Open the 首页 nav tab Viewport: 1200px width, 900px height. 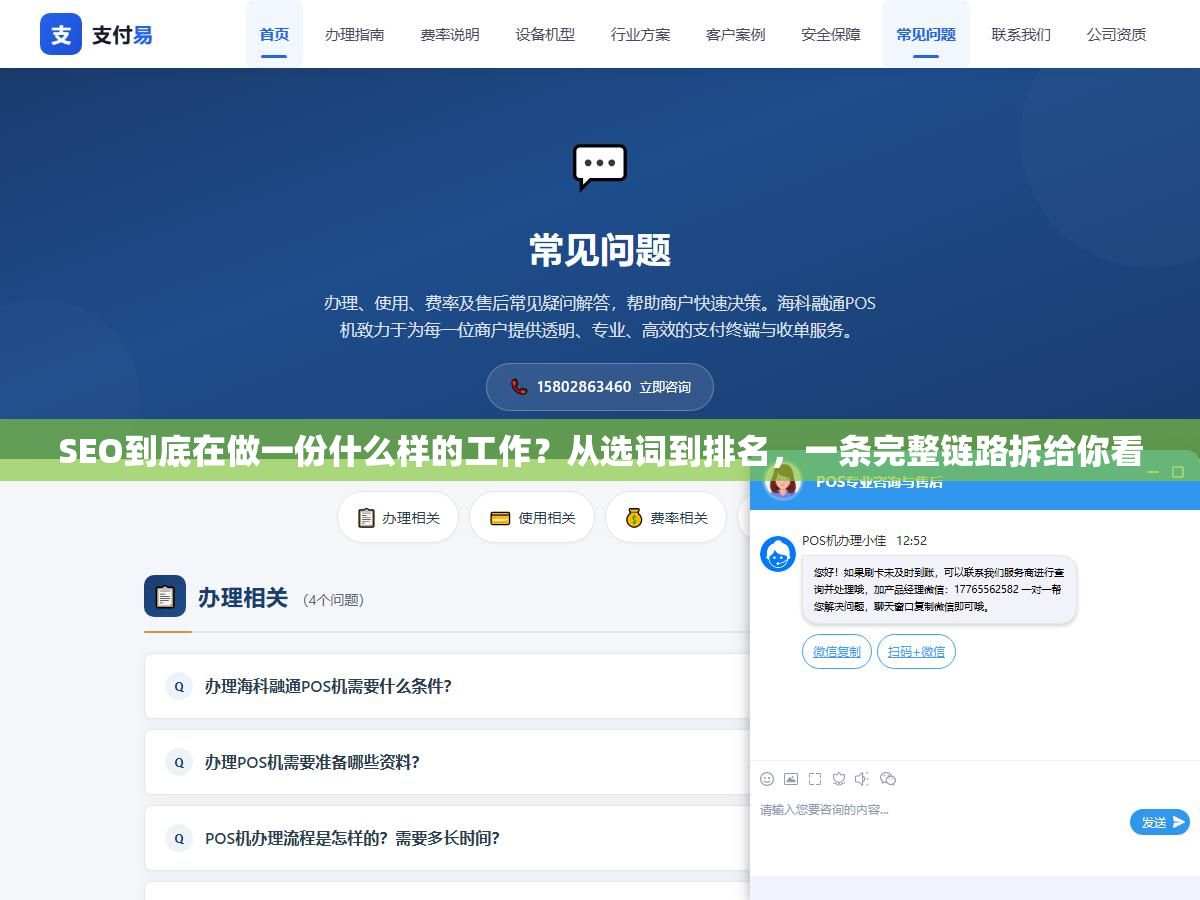tap(274, 34)
